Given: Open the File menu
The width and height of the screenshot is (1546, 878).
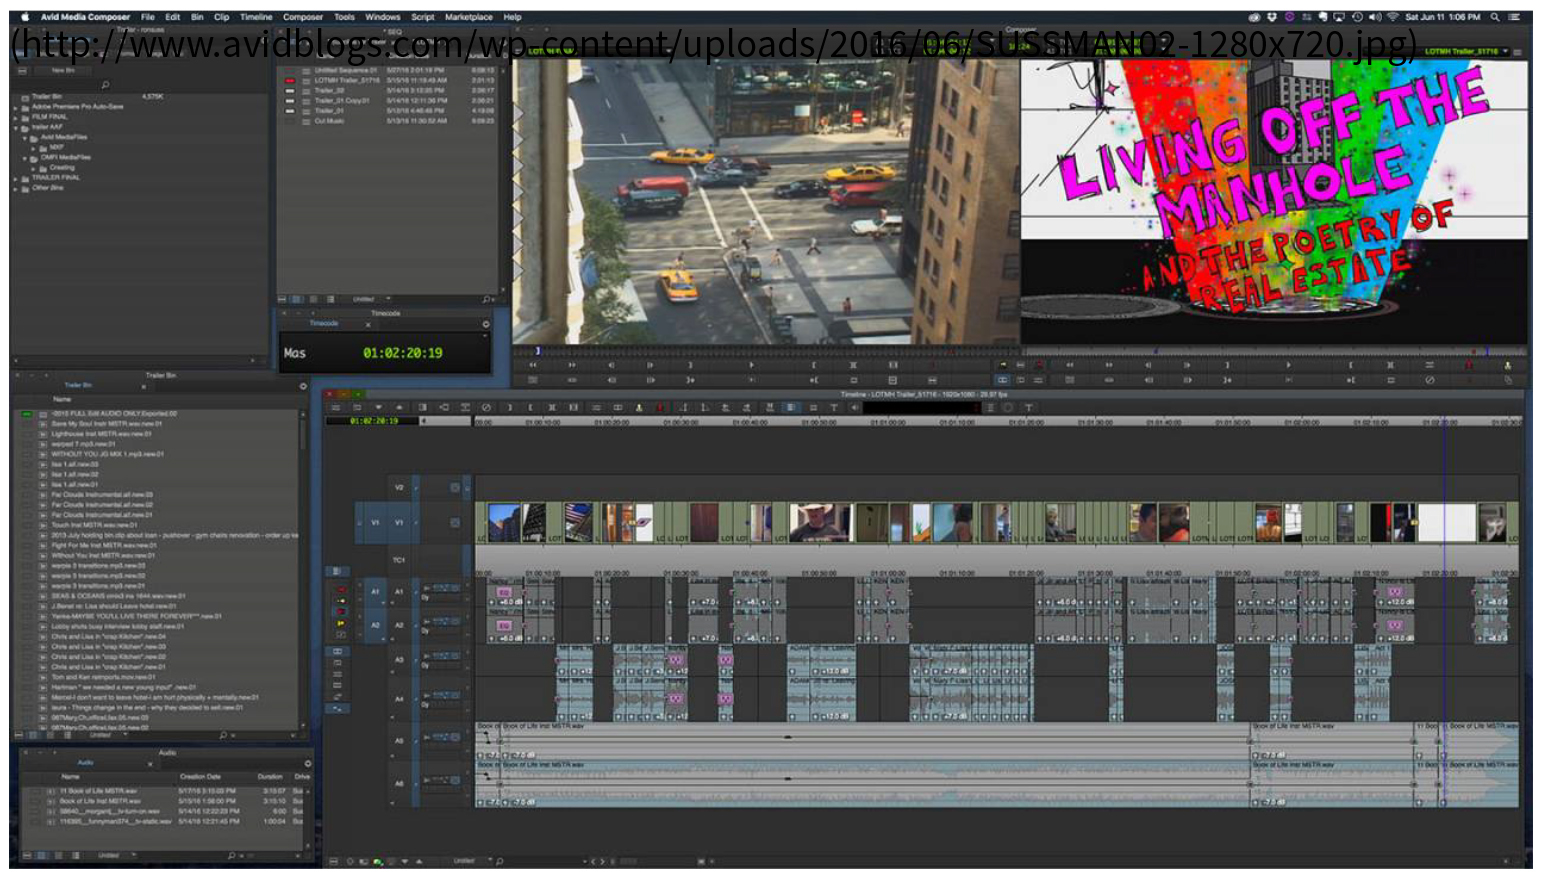Looking at the screenshot, I should point(148,17).
